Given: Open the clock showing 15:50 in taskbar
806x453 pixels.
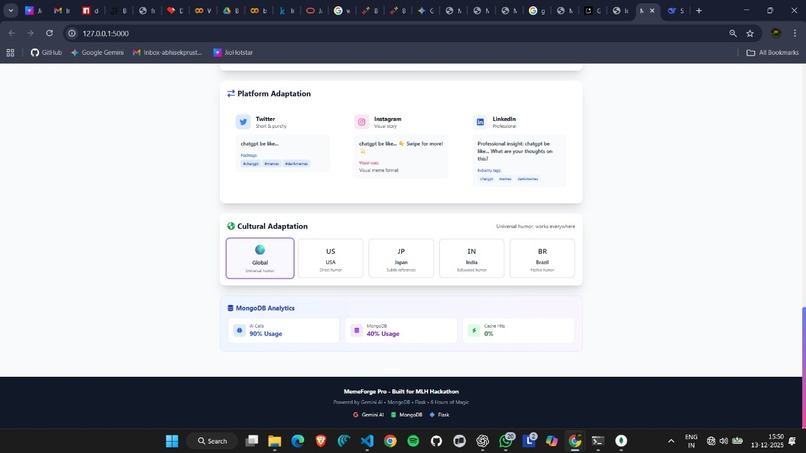Looking at the screenshot, I should pyautogui.click(x=767, y=441).
